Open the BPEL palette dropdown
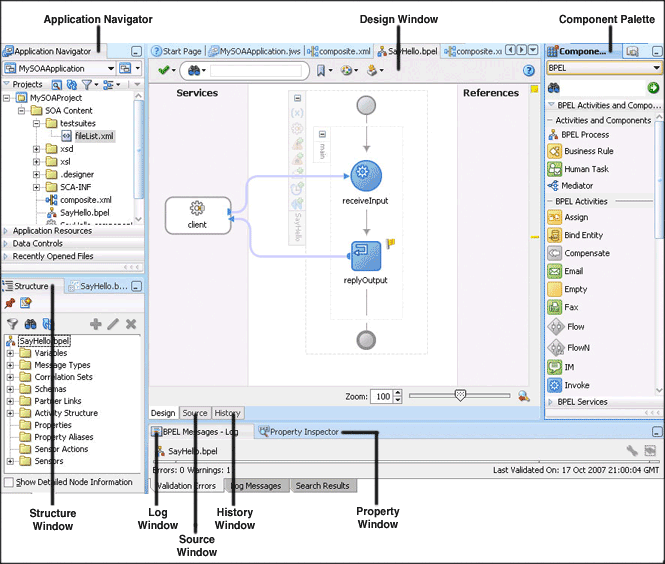The width and height of the screenshot is (665, 564). point(657,68)
